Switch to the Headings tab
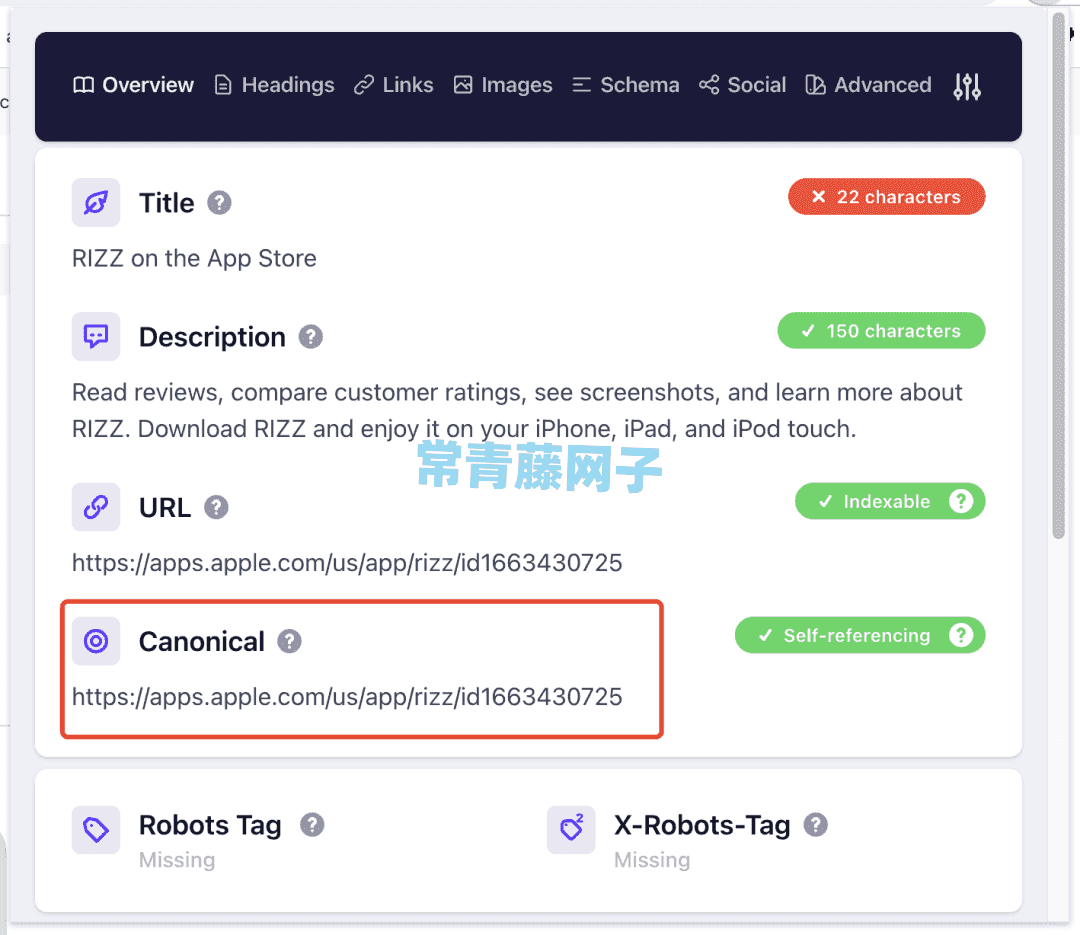This screenshot has width=1080, height=935. click(x=274, y=85)
